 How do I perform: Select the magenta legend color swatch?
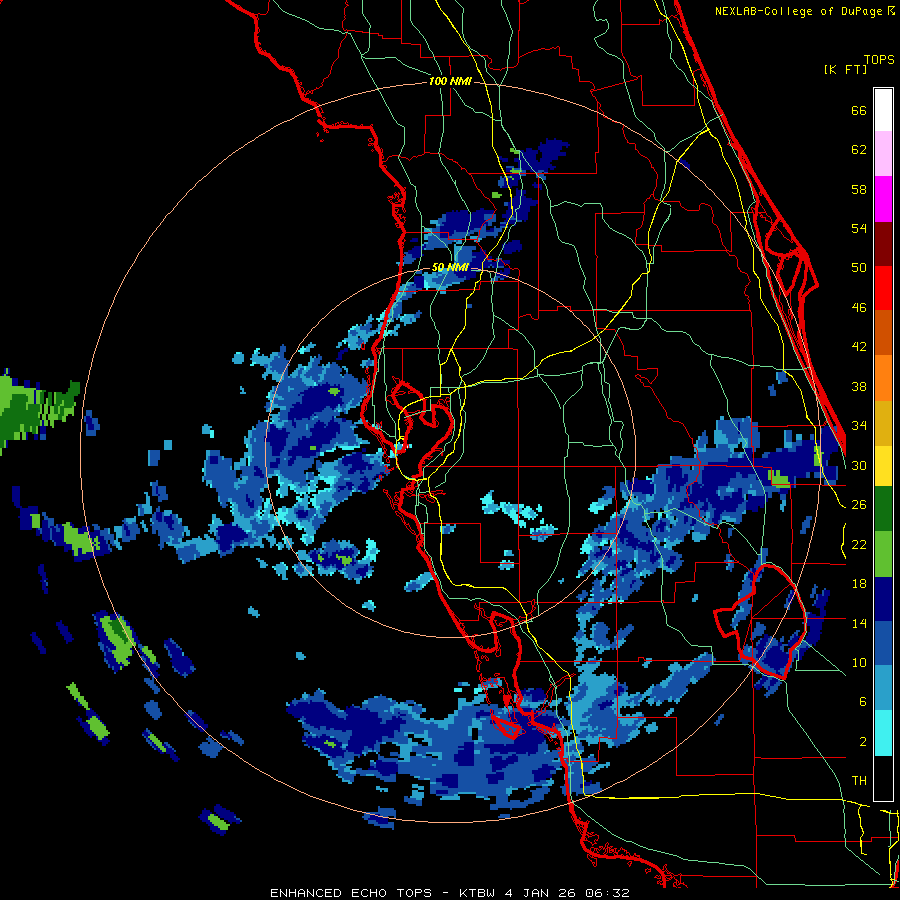pos(883,199)
